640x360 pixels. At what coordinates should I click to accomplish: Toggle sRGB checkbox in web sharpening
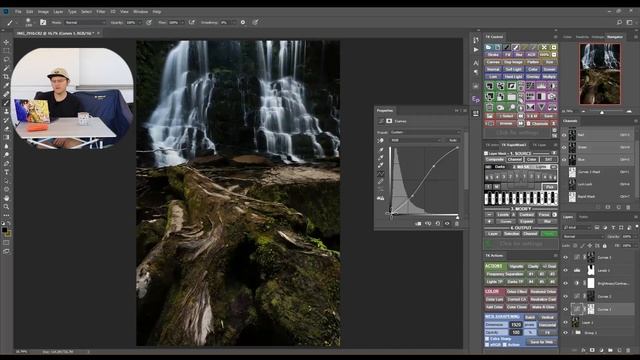[x=487, y=345]
